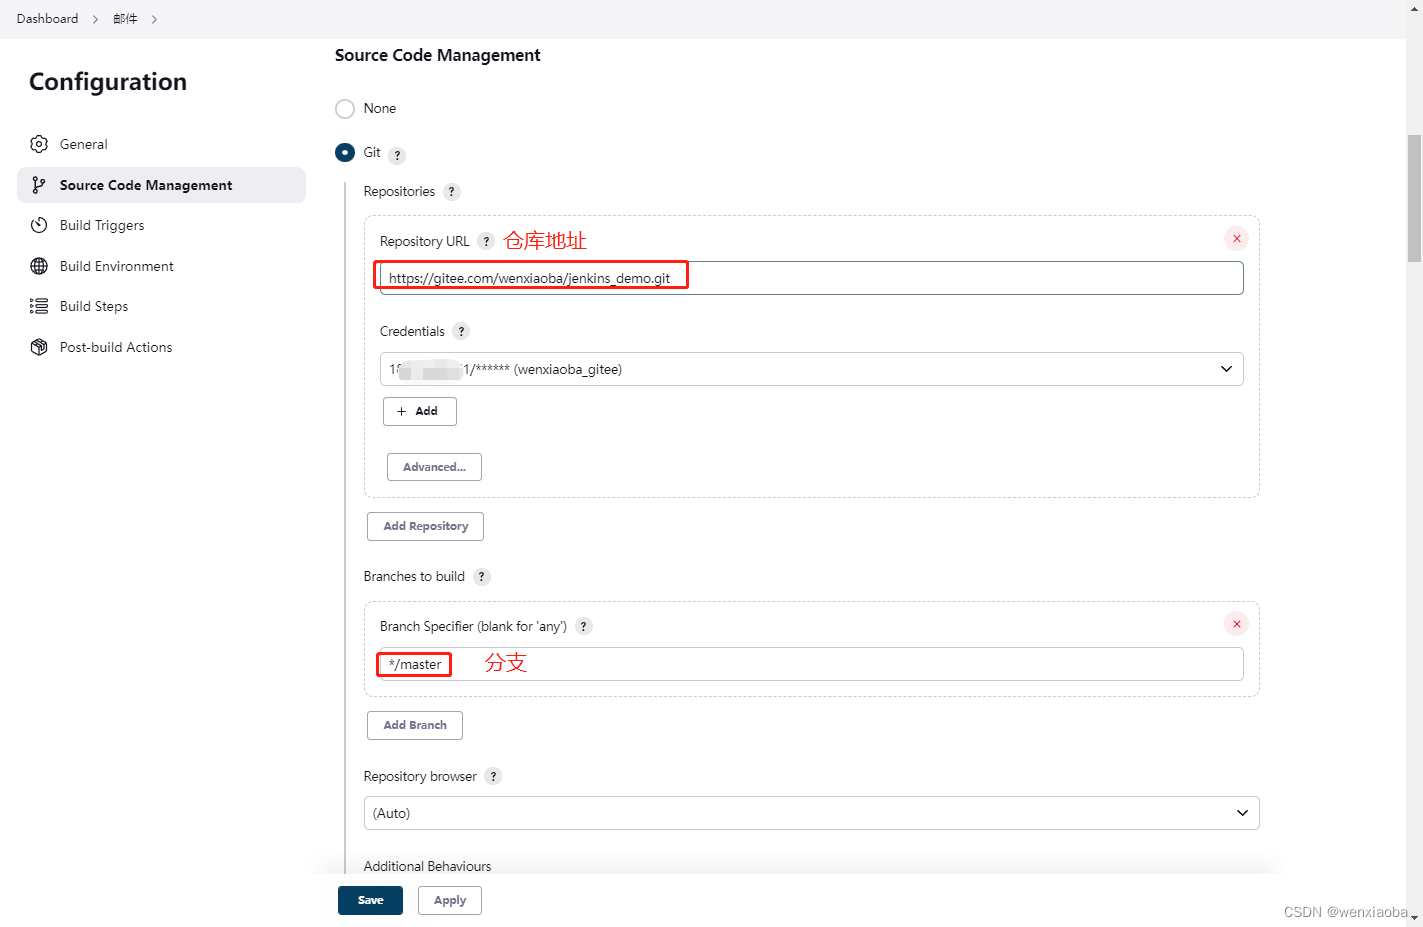Click into the Branch Specifier field
The height and width of the screenshot is (927, 1423).
pos(812,664)
